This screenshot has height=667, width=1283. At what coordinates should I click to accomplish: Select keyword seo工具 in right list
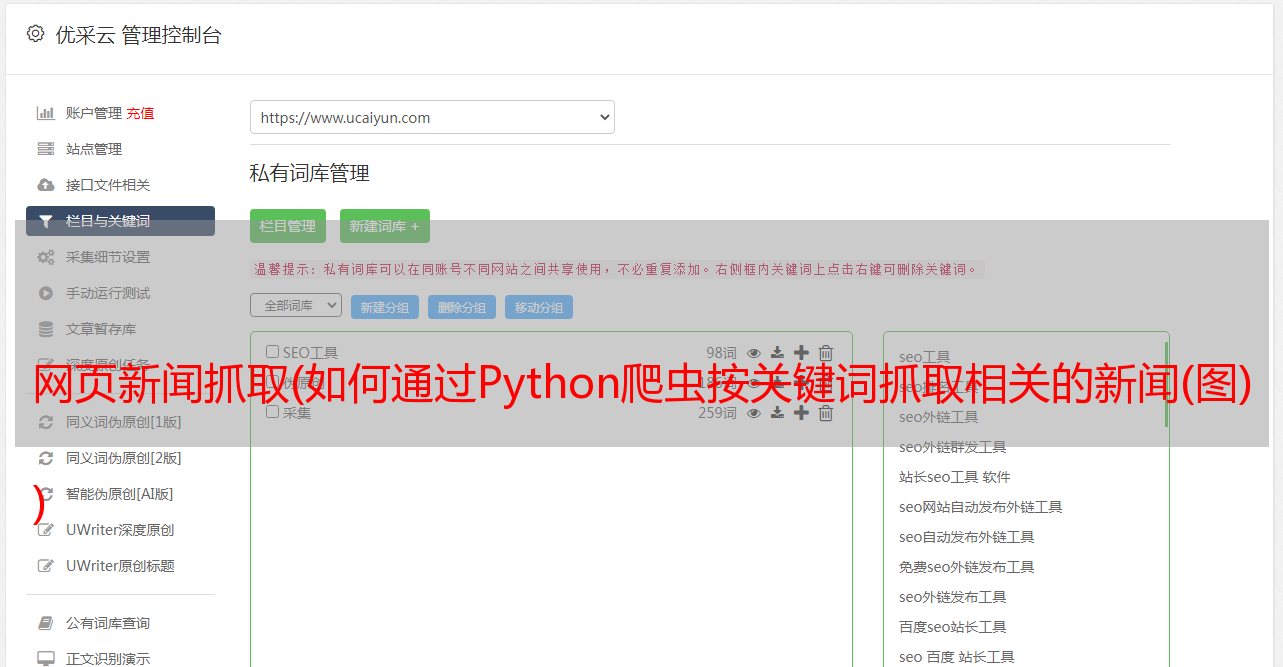pyautogui.click(x=925, y=357)
